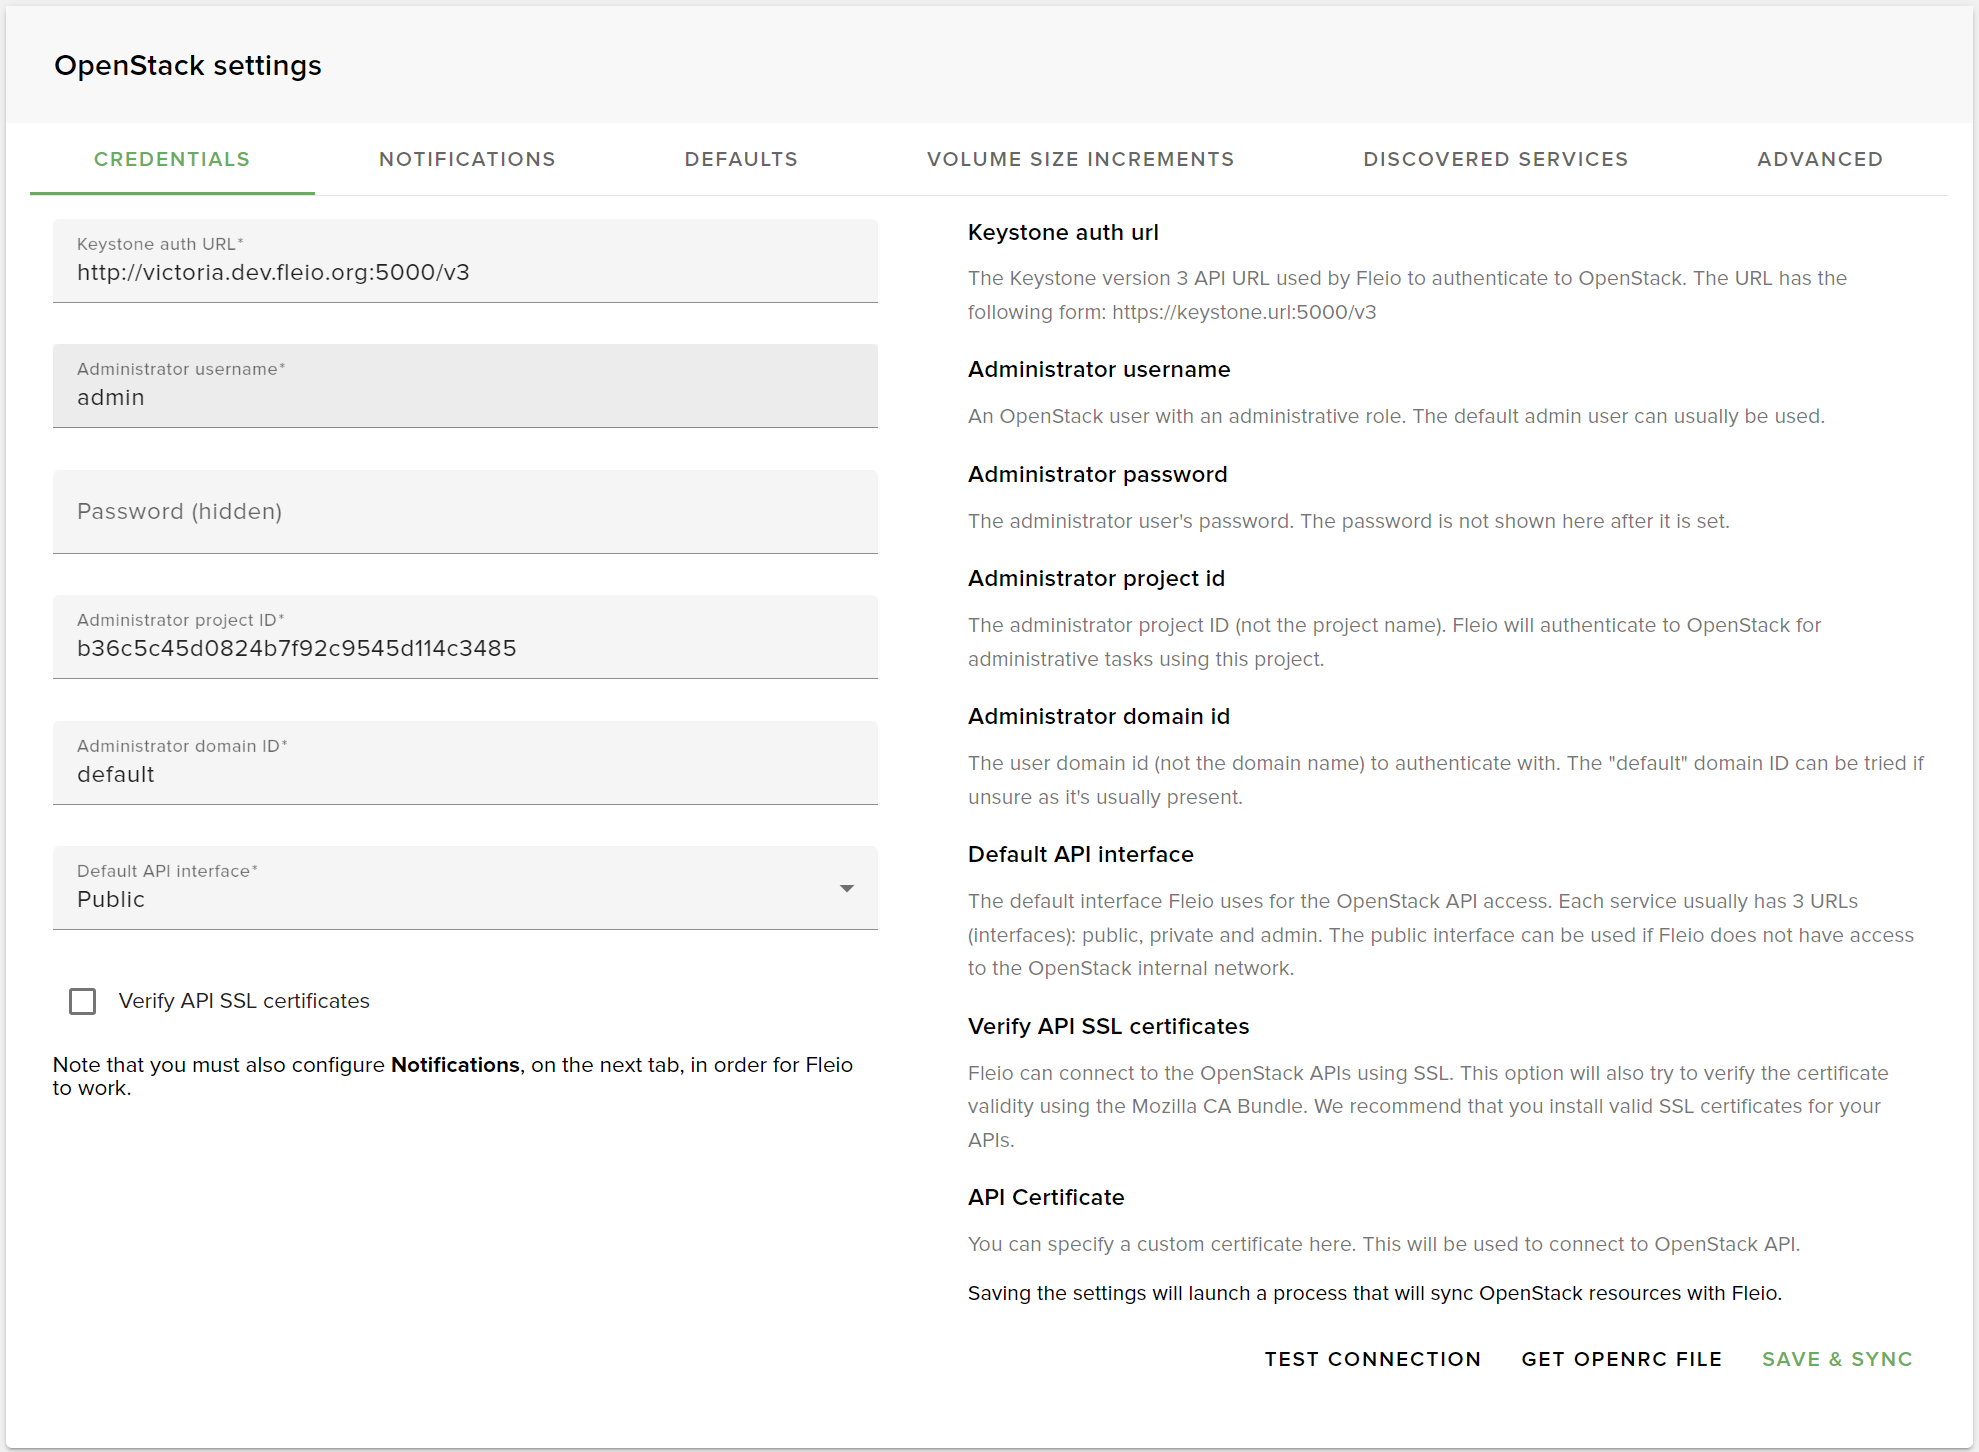Switch to the Advanced tab
This screenshot has width=1979, height=1452.
tap(1819, 159)
